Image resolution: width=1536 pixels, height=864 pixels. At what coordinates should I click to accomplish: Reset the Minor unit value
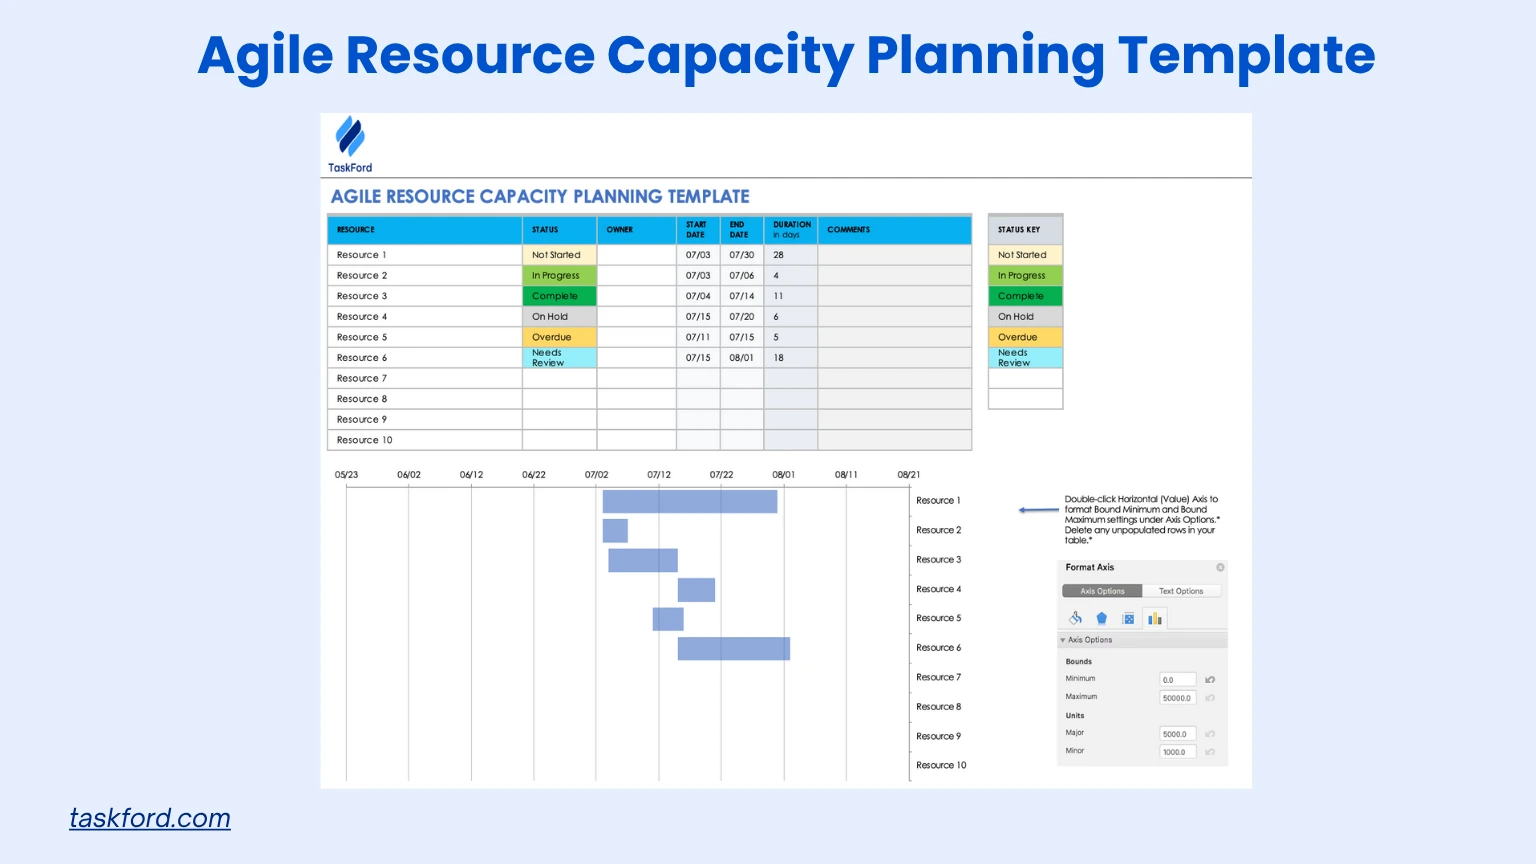pos(1210,752)
